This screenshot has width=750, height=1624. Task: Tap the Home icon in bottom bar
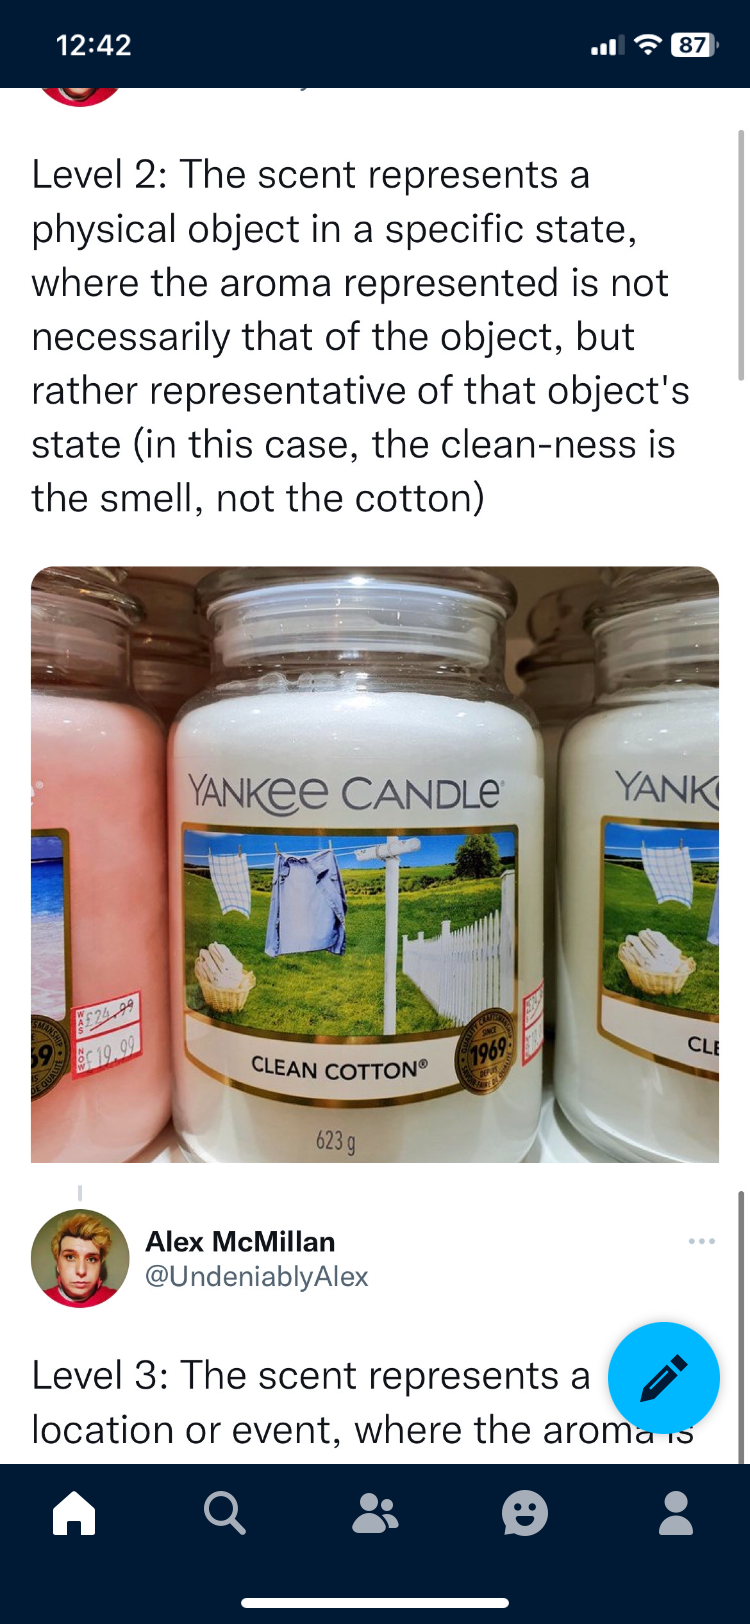pos(74,1513)
